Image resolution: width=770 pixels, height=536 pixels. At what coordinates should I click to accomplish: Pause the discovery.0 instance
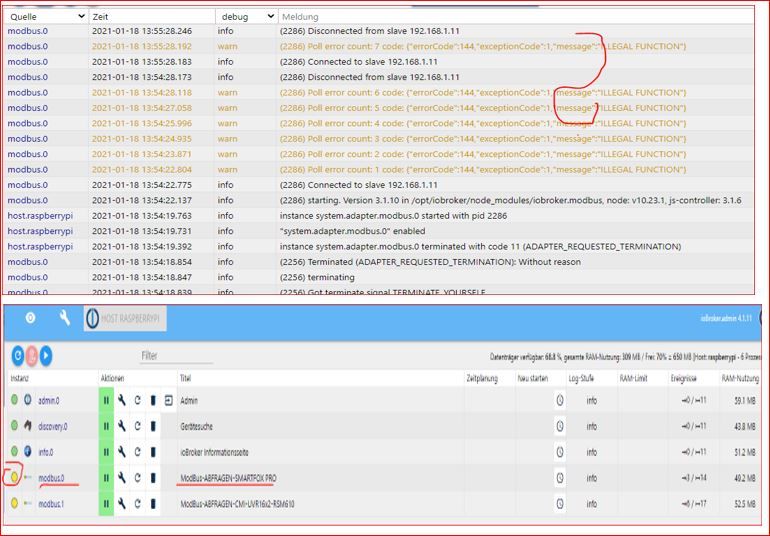coord(106,426)
